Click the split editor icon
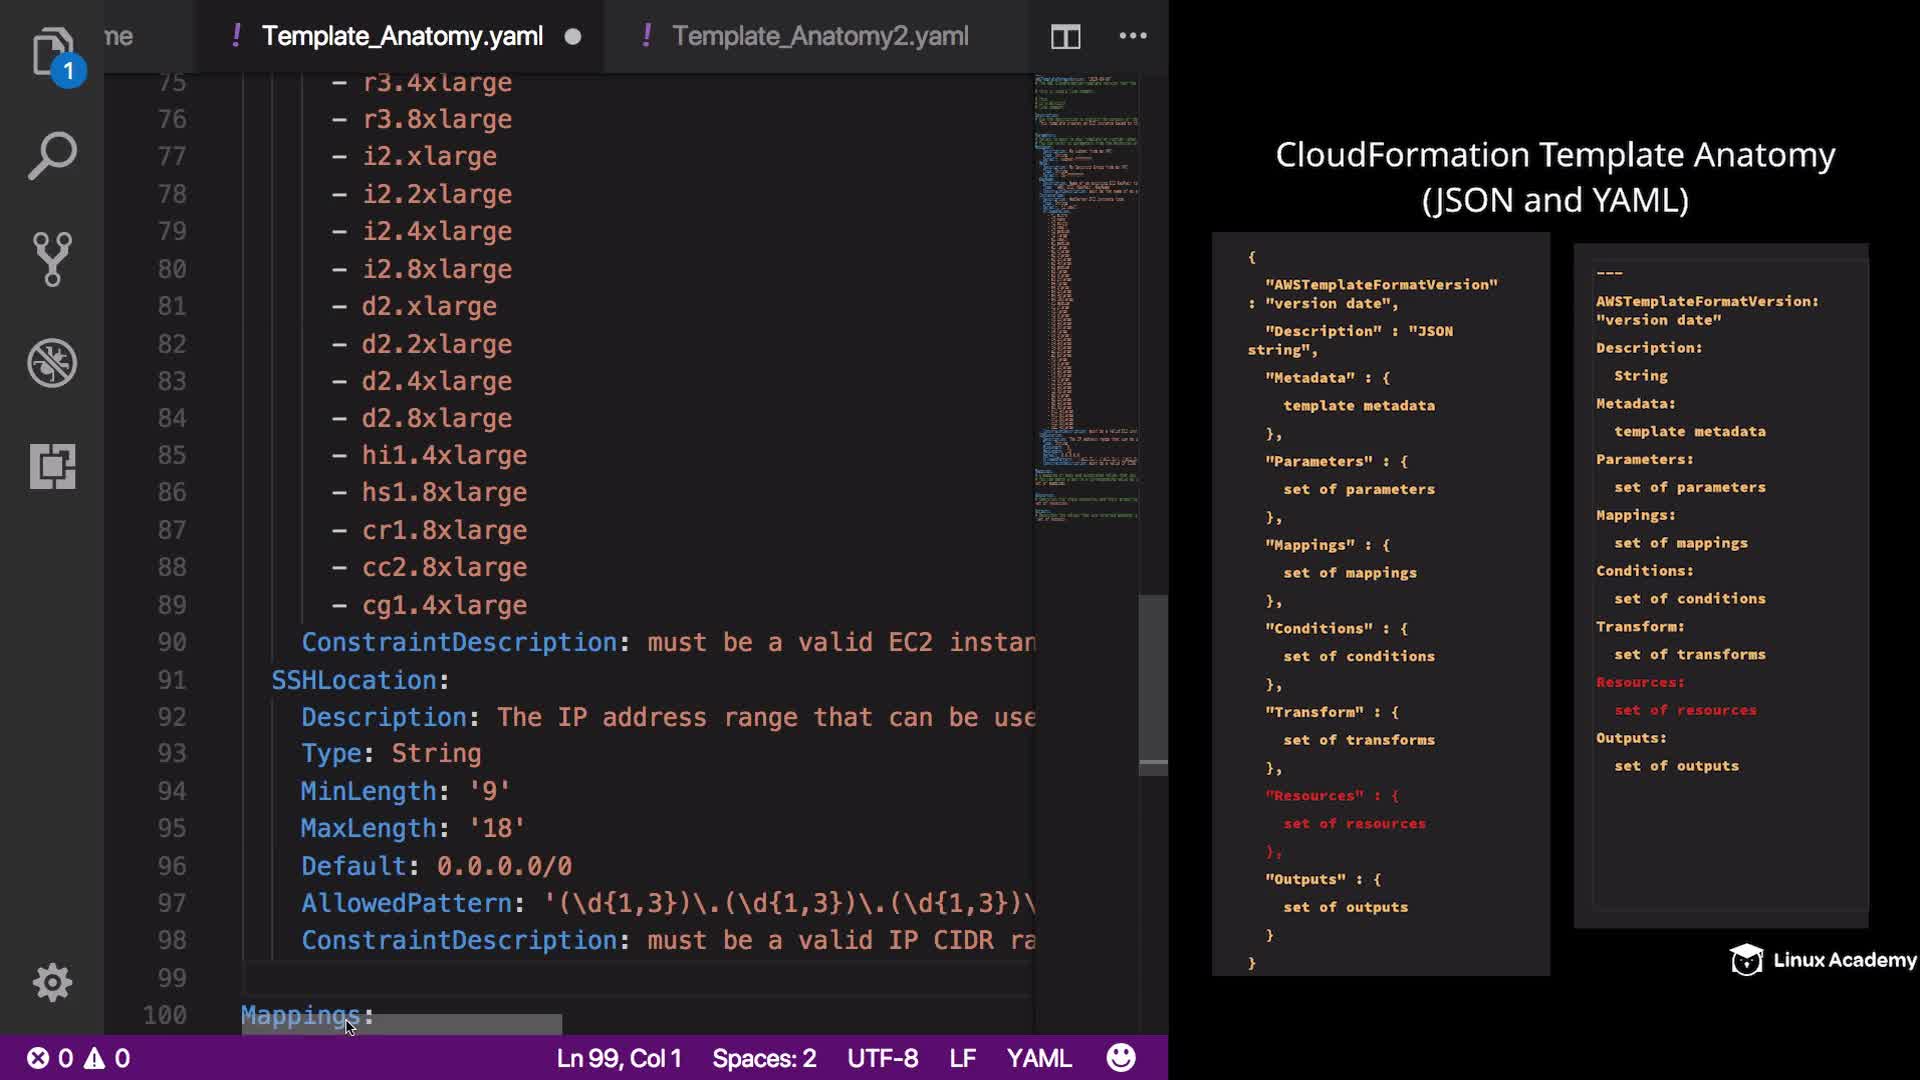Image resolution: width=1920 pixels, height=1080 pixels. click(x=1065, y=37)
